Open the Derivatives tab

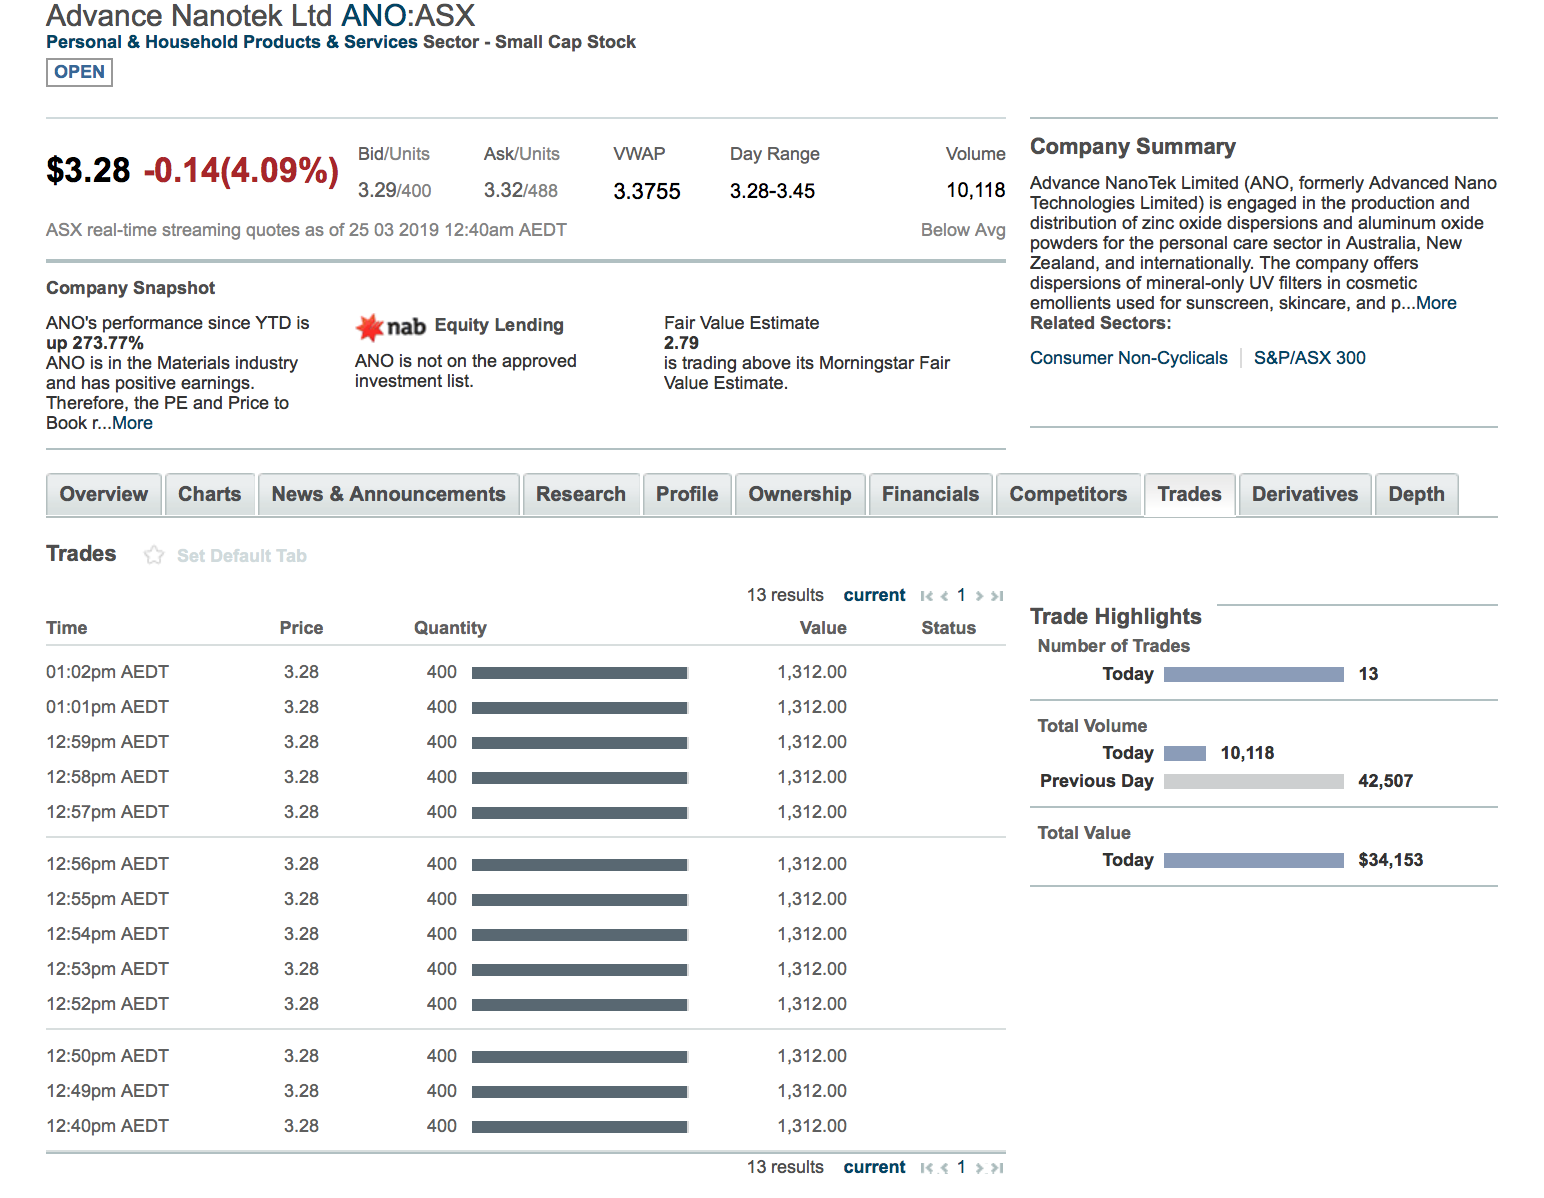click(1305, 494)
